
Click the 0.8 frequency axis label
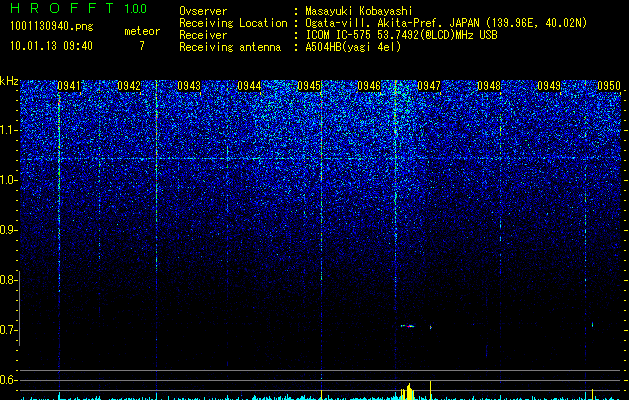coord(9,280)
